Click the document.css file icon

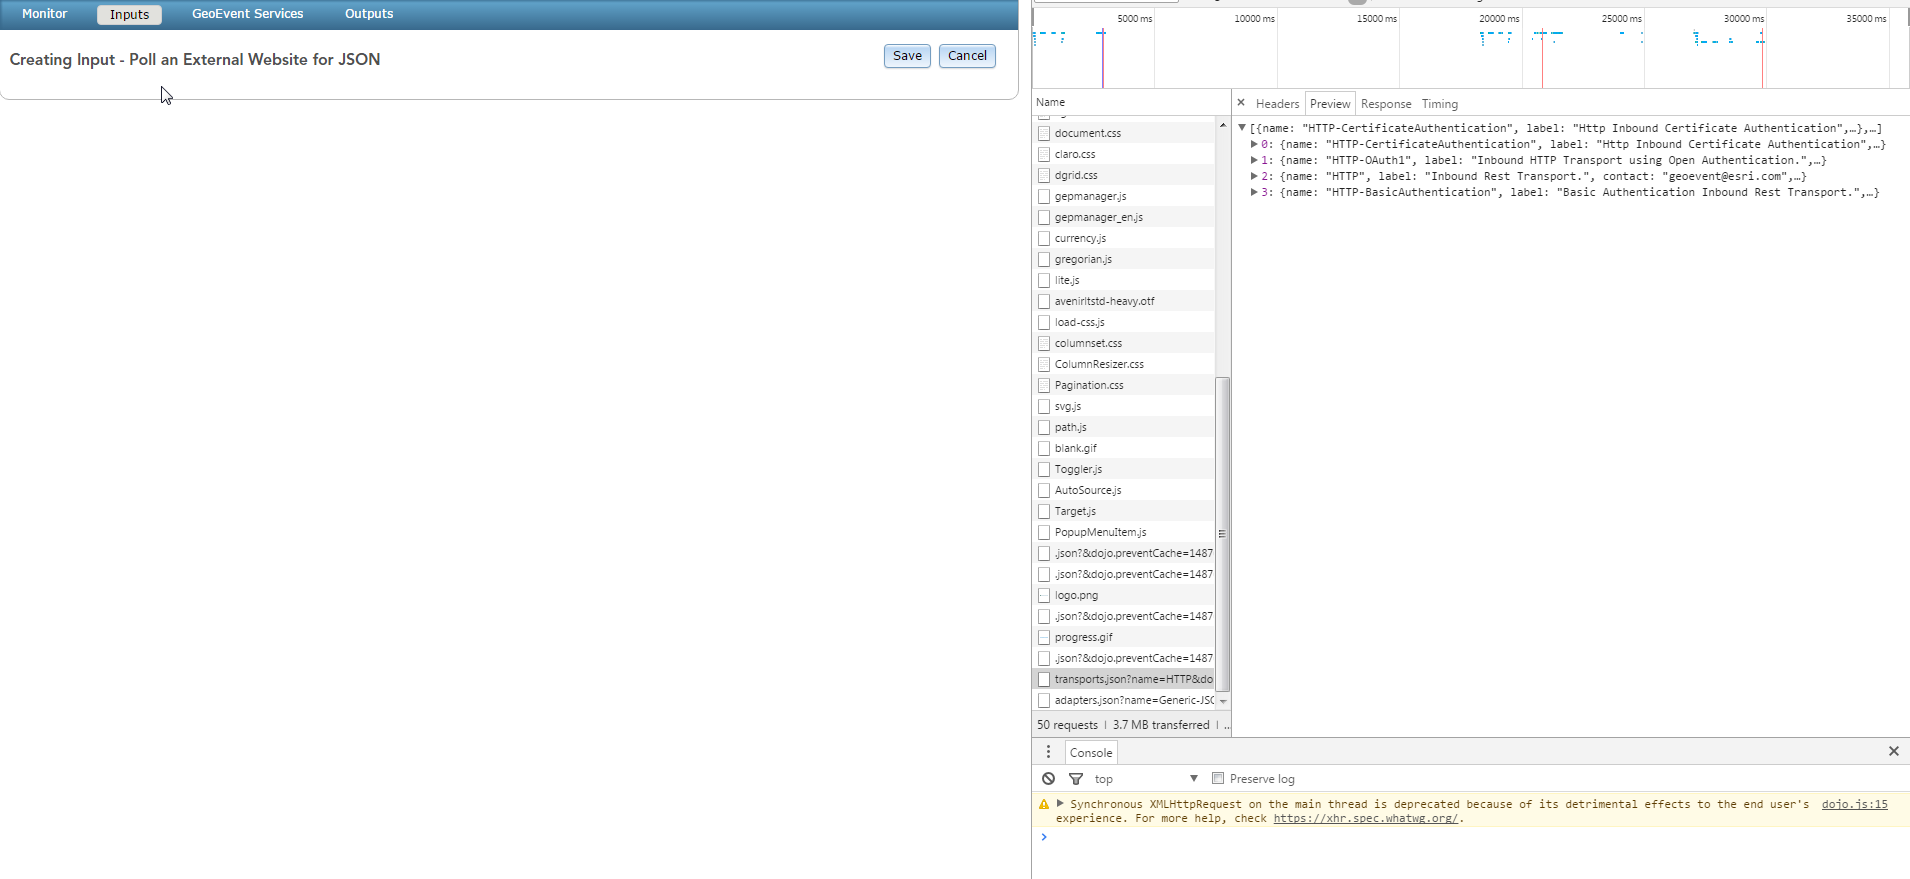pyautogui.click(x=1044, y=133)
